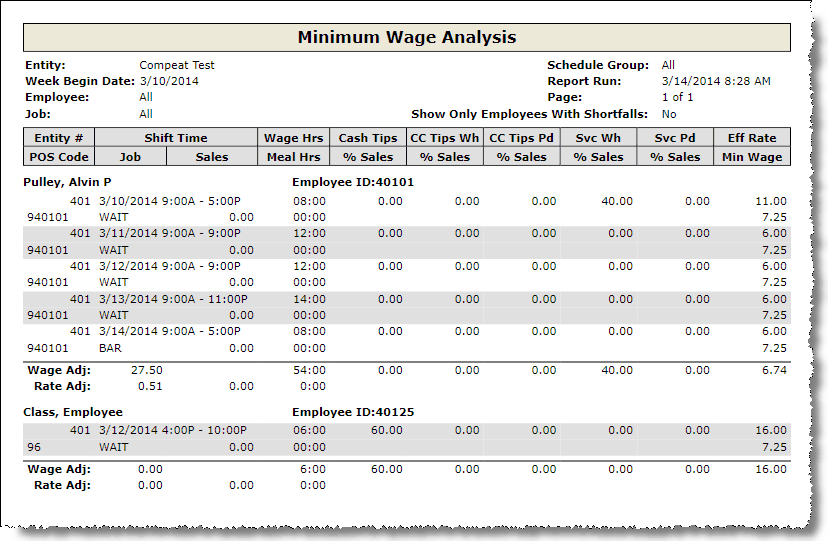Screen dimensions: 828x541
Task: Select the CC Tips Wh column header
Action: click(444, 138)
